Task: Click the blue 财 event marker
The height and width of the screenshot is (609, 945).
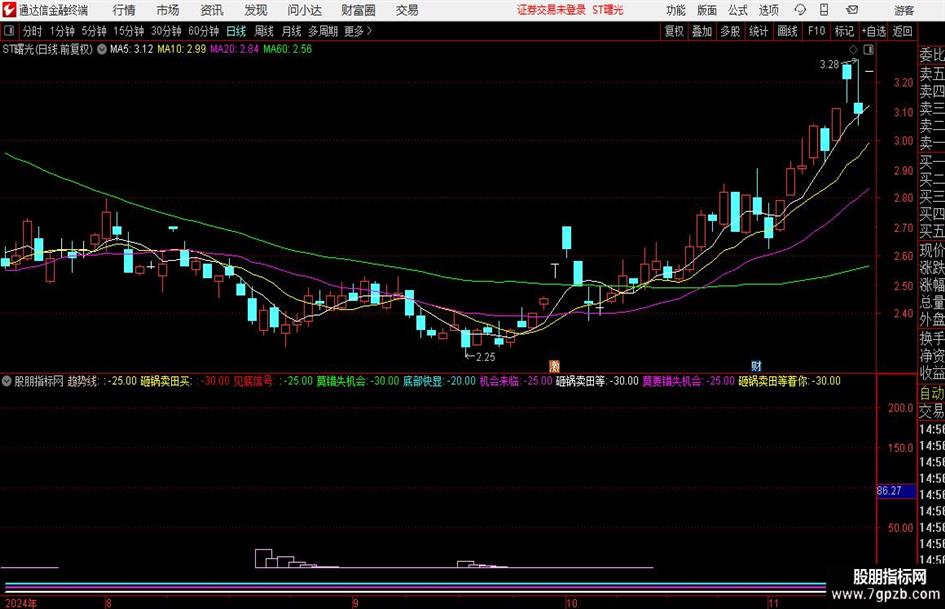Action: (x=756, y=365)
